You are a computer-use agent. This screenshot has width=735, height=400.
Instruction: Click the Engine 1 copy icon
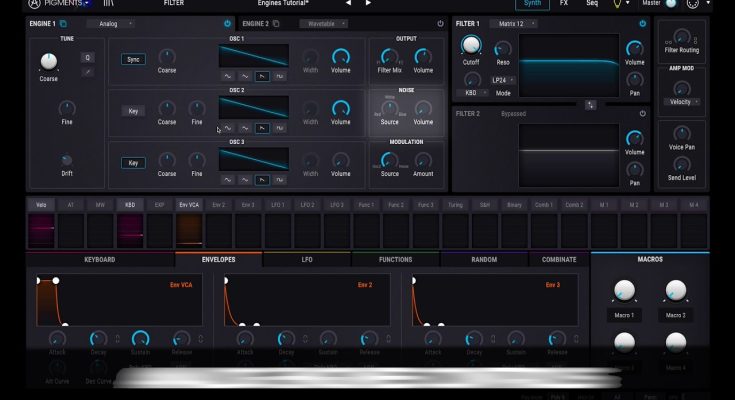(x=63, y=23)
